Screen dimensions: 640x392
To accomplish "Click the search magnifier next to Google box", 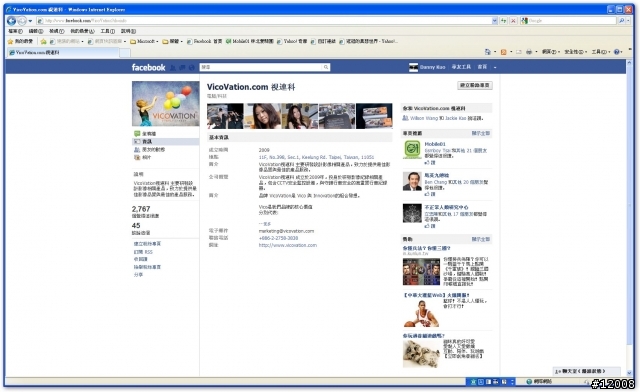I will click(622, 20).
